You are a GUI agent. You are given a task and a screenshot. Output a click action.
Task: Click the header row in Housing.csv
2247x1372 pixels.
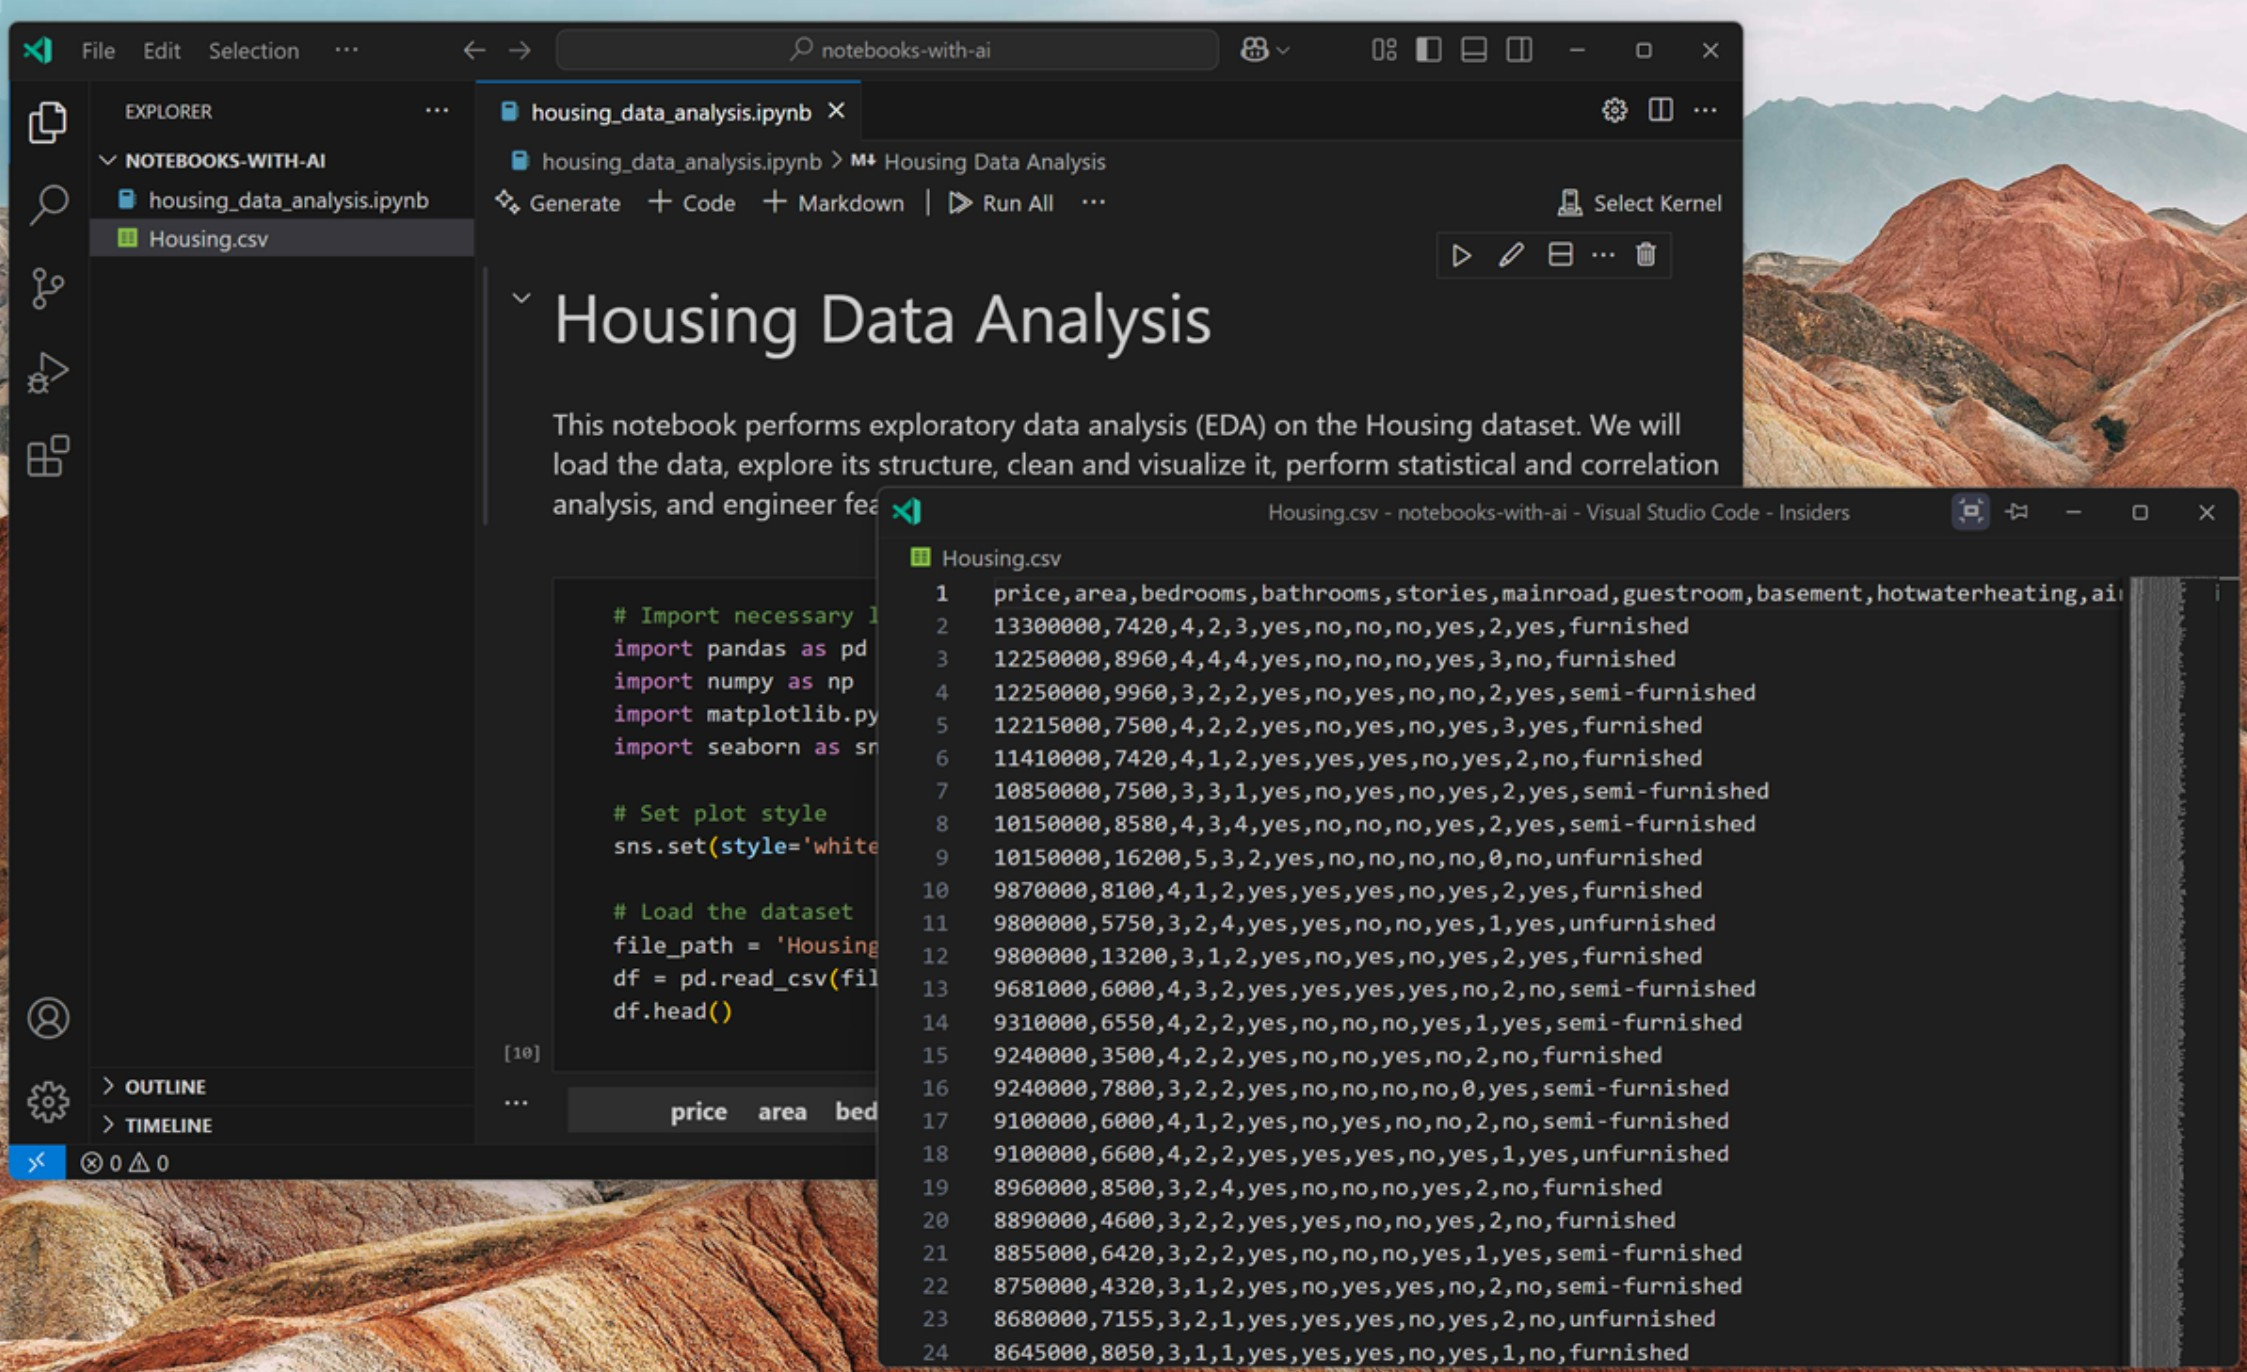tap(1558, 593)
